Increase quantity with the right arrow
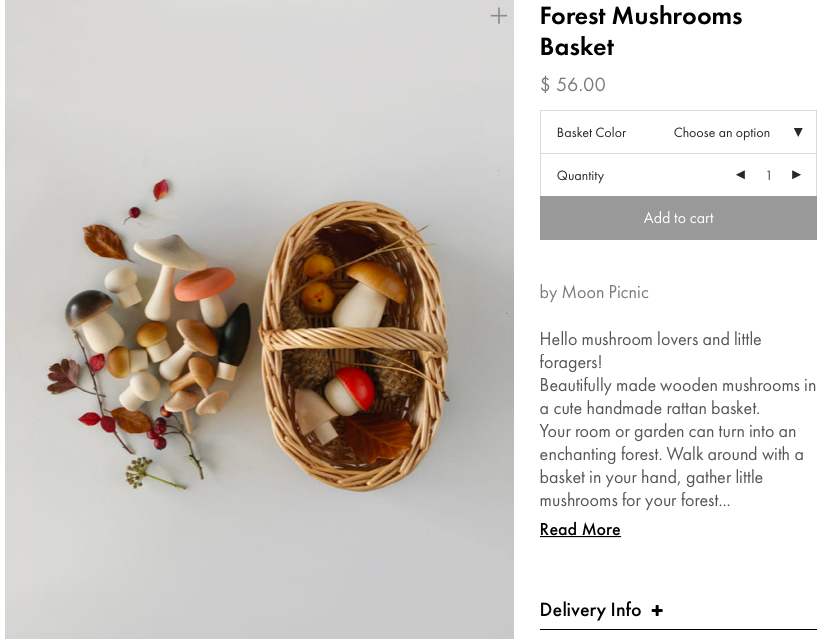 [796, 175]
